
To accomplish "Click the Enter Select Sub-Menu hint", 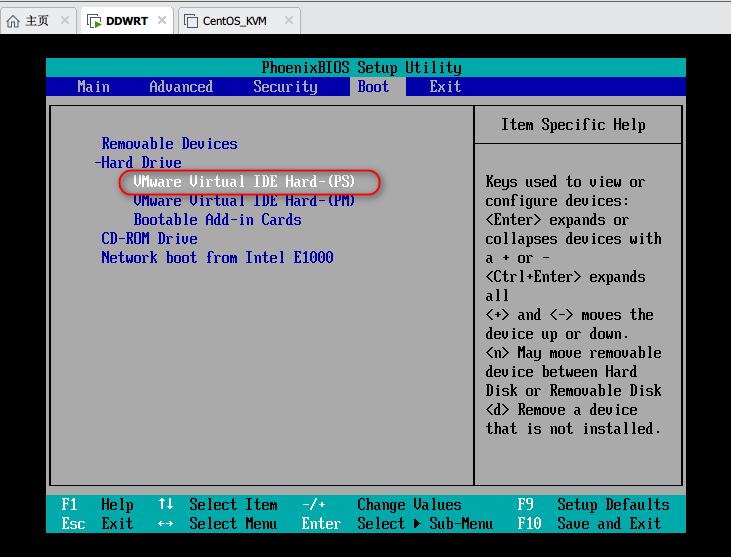I will 397,523.
